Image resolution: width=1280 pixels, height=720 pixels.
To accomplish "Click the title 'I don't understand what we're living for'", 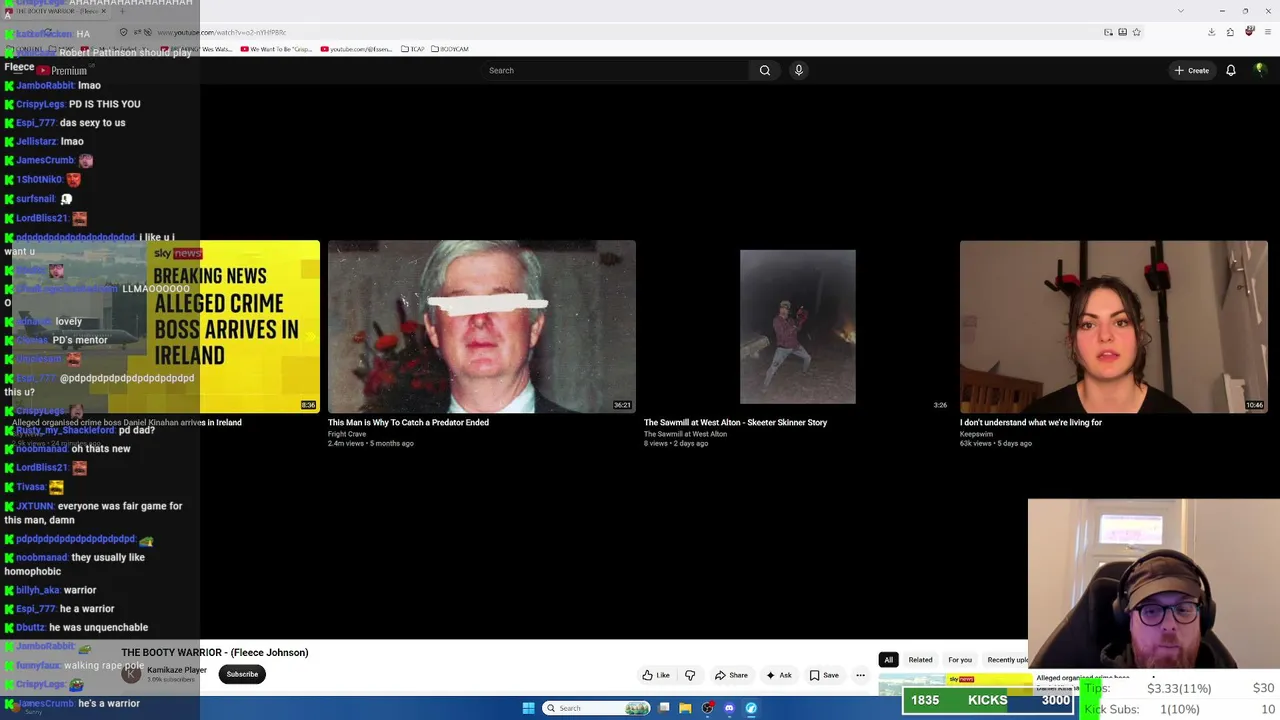I will tap(1031, 422).
